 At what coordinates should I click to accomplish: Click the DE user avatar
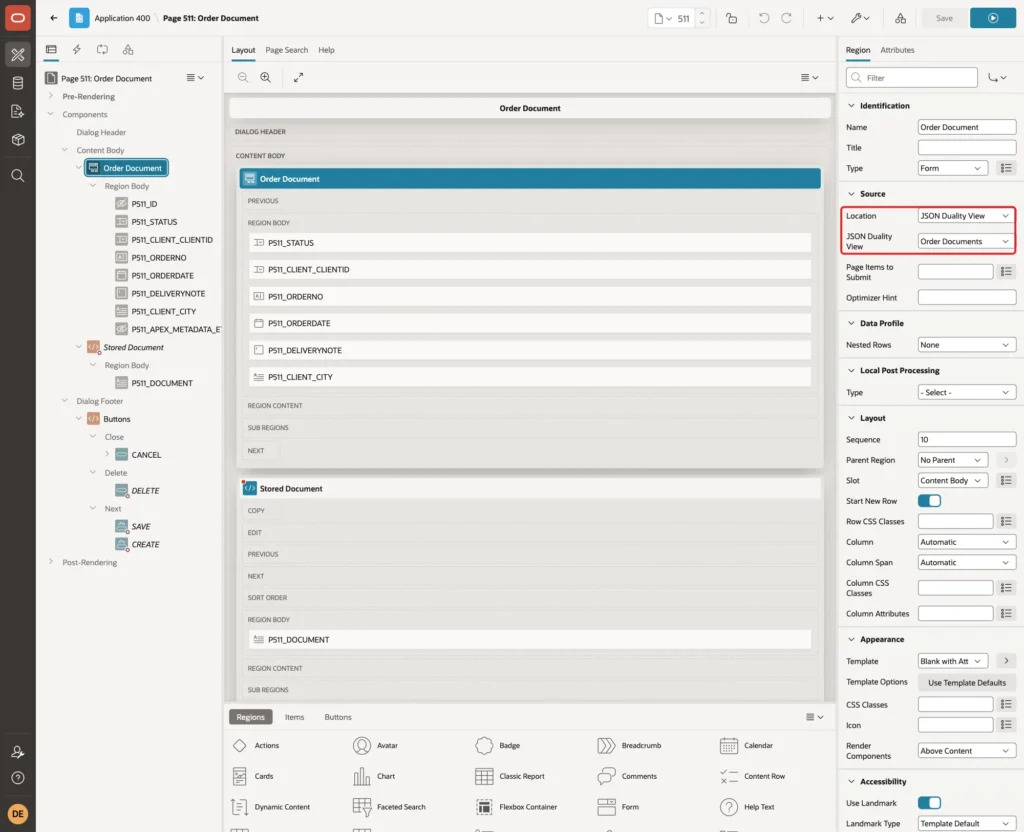(18, 814)
